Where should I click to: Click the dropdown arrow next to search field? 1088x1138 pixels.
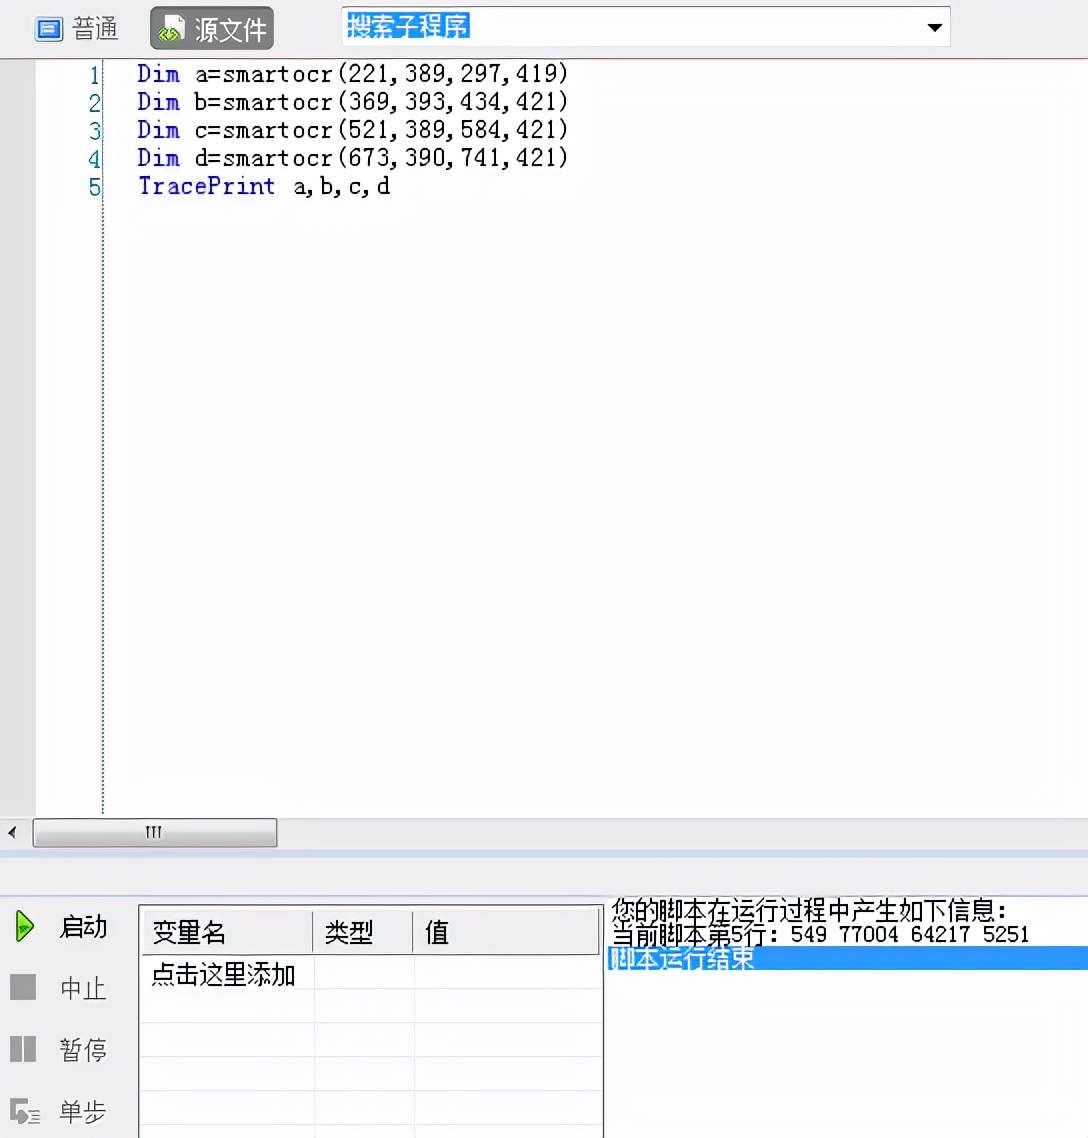point(937,27)
